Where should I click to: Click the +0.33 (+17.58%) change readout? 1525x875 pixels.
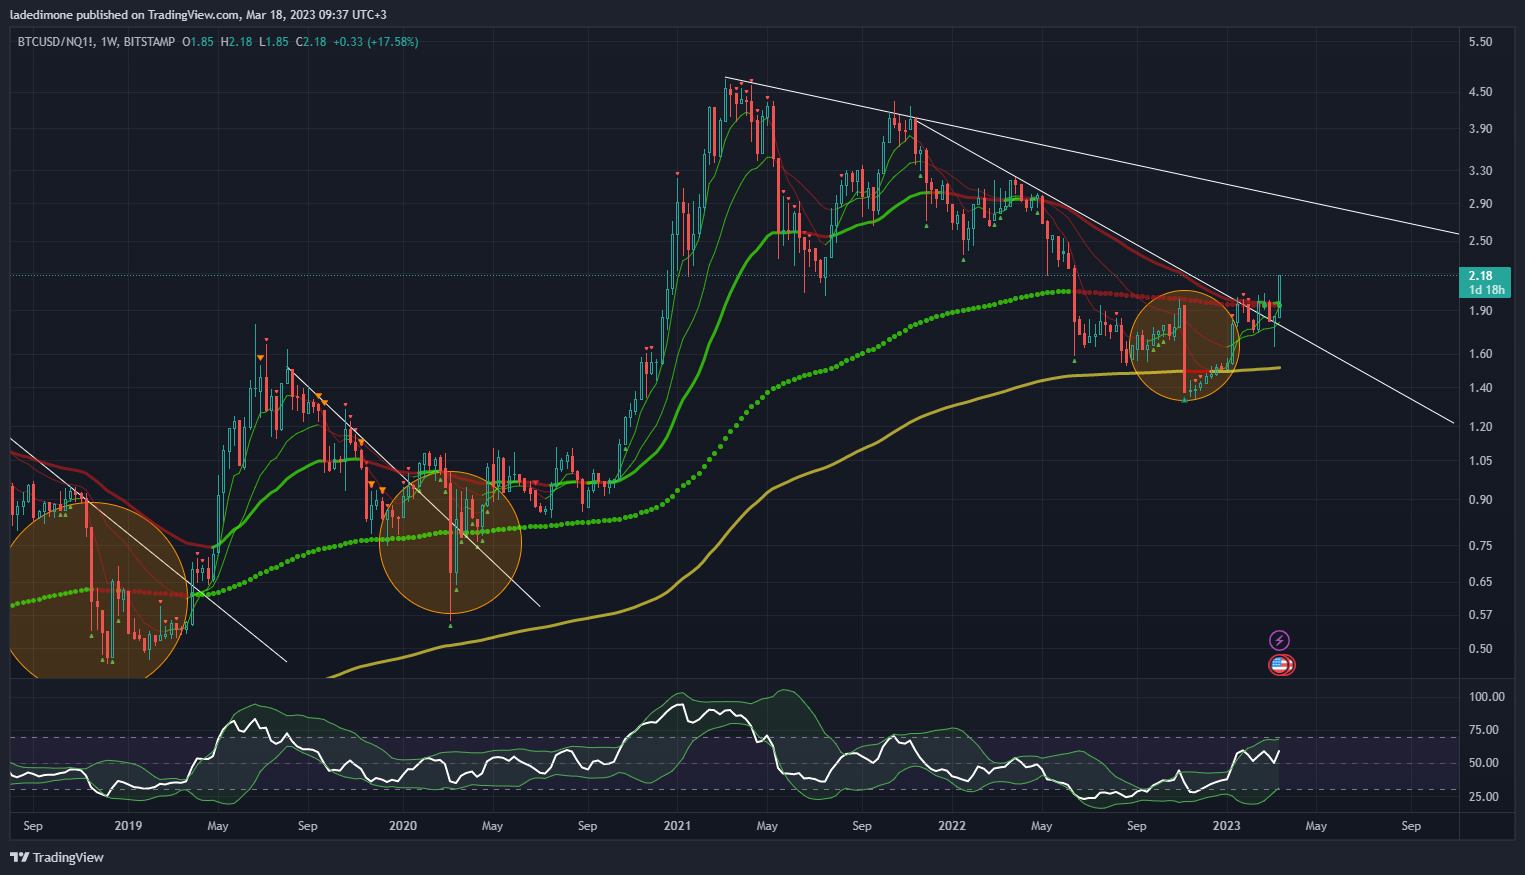tap(376, 42)
